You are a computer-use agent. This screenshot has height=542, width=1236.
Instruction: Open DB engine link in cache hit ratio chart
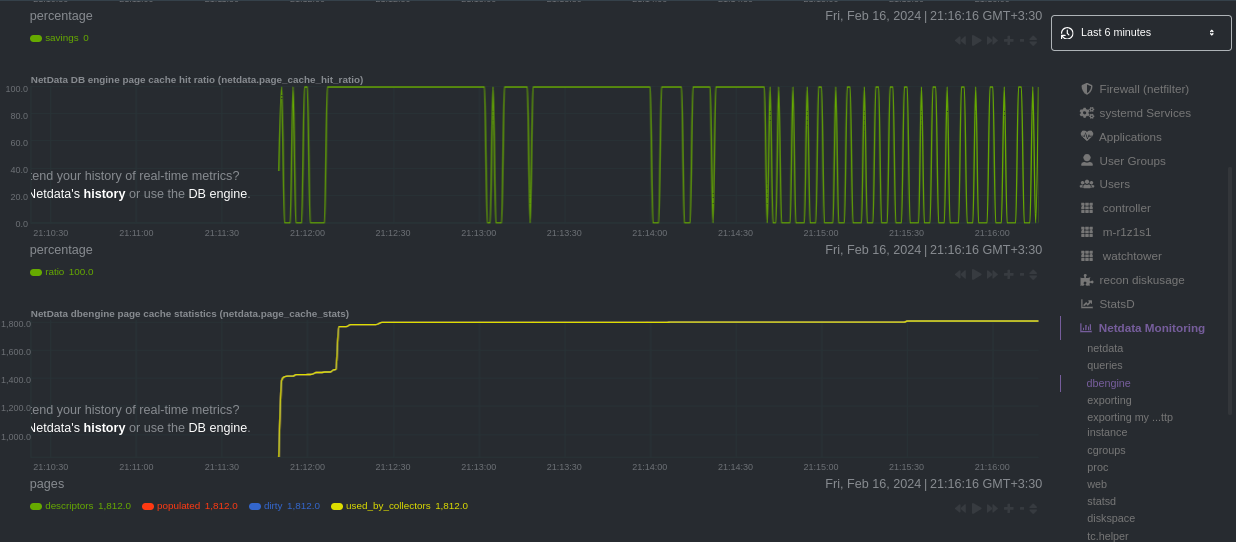coord(217,194)
